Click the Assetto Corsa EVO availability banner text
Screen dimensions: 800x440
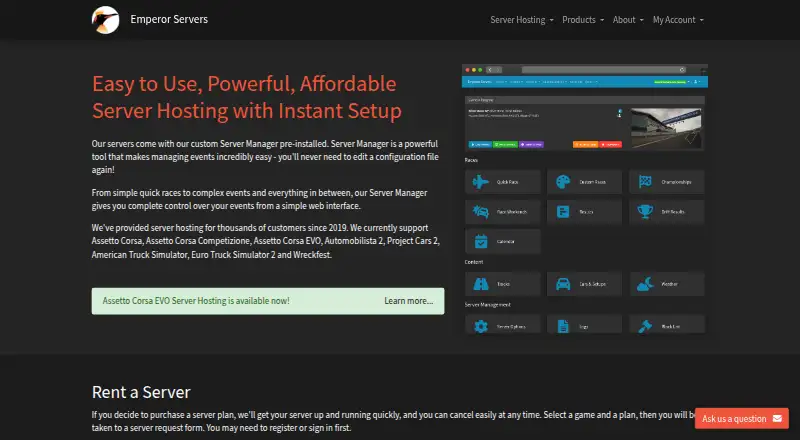click(x=196, y=301)
